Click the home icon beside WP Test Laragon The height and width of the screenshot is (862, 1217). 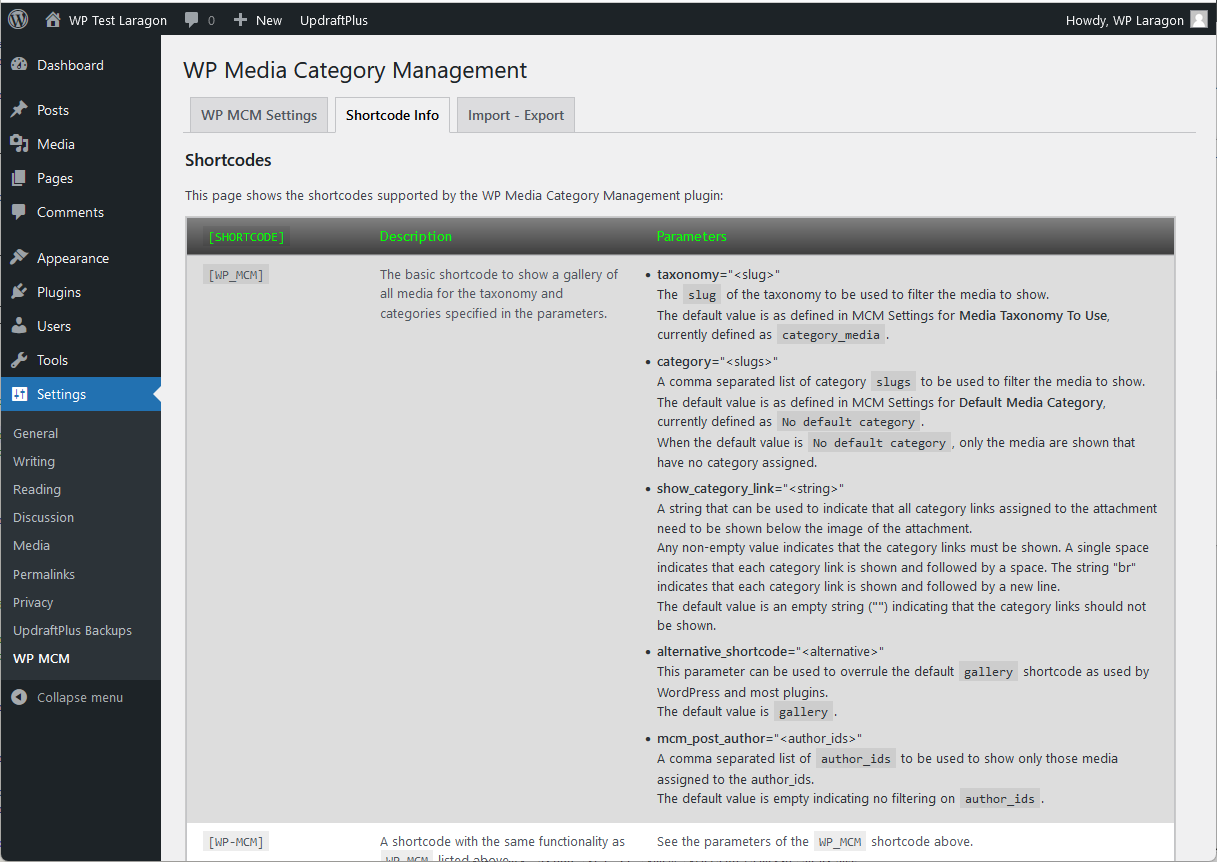click(53, 19)
